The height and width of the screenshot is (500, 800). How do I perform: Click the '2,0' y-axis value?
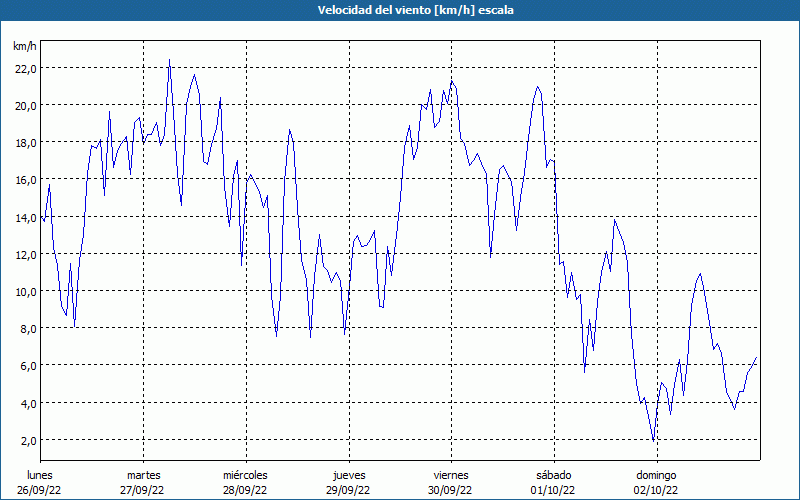28,441
